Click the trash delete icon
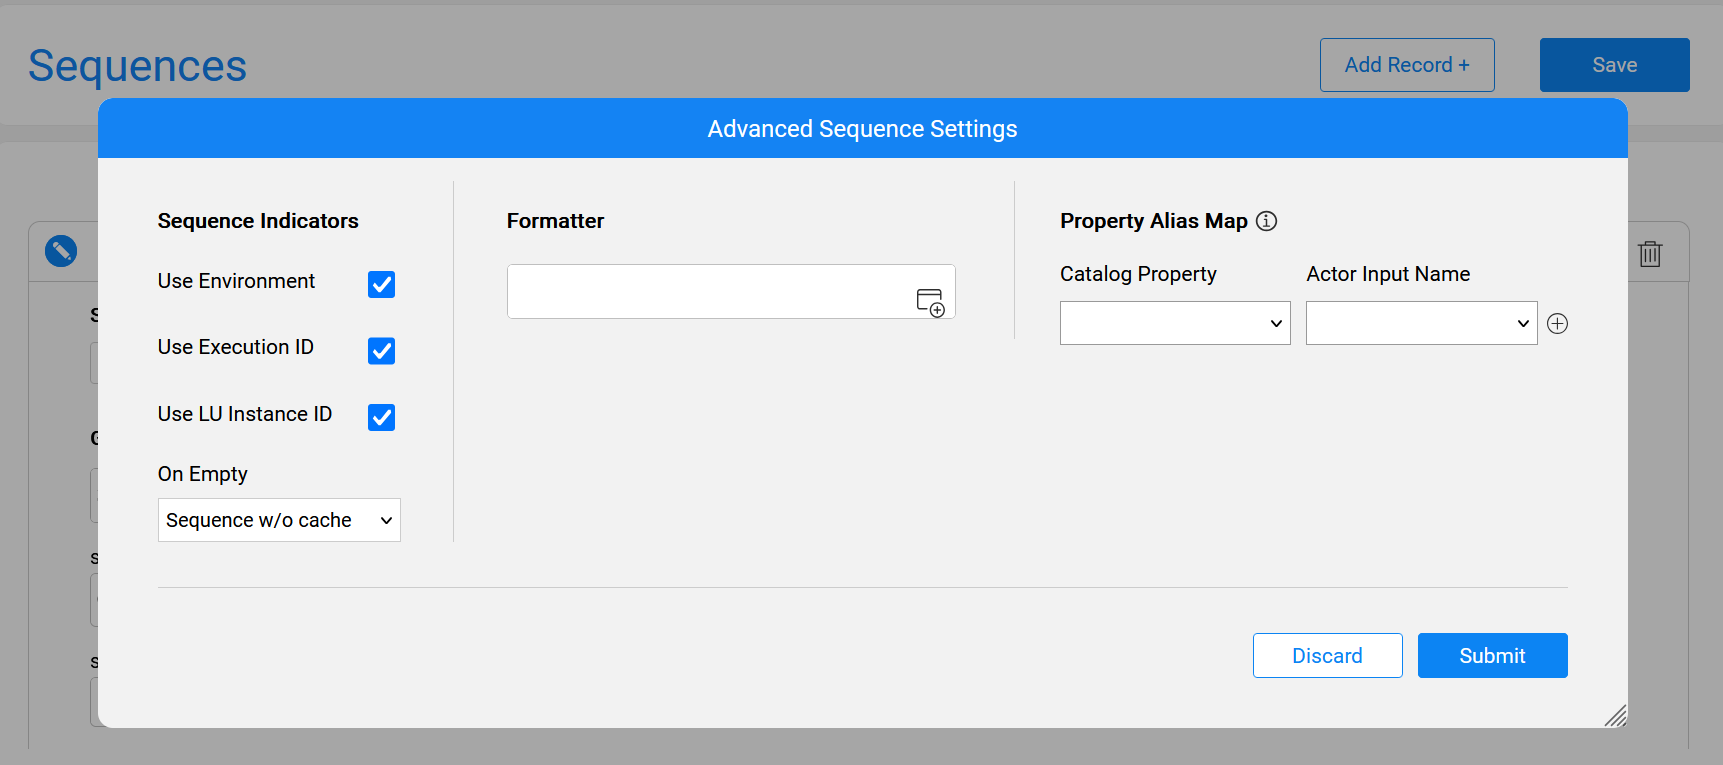 coord(1650,254)
